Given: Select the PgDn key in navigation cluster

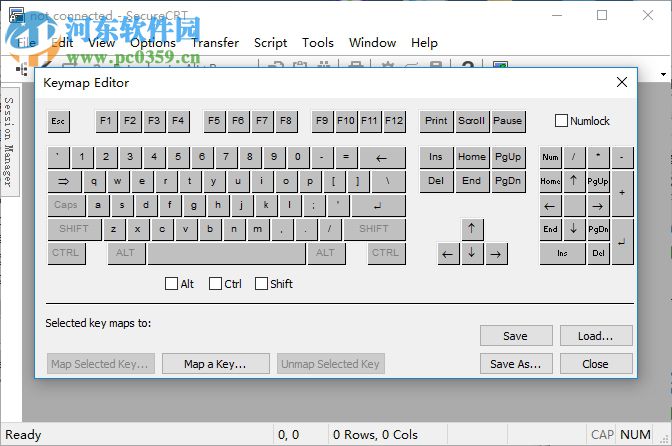Looking at the screenshot, I should point(508,181).
